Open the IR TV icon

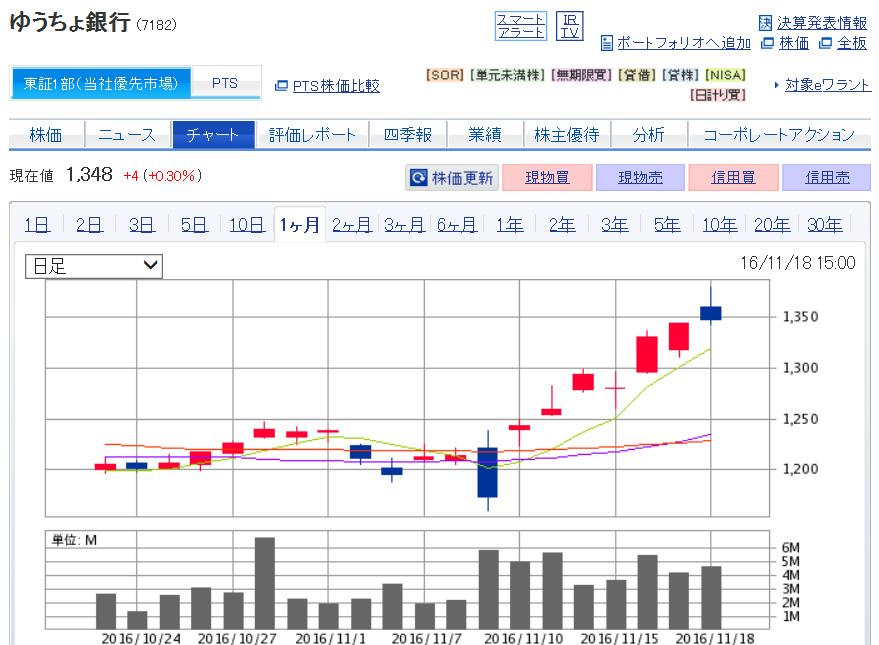(570, 26)
